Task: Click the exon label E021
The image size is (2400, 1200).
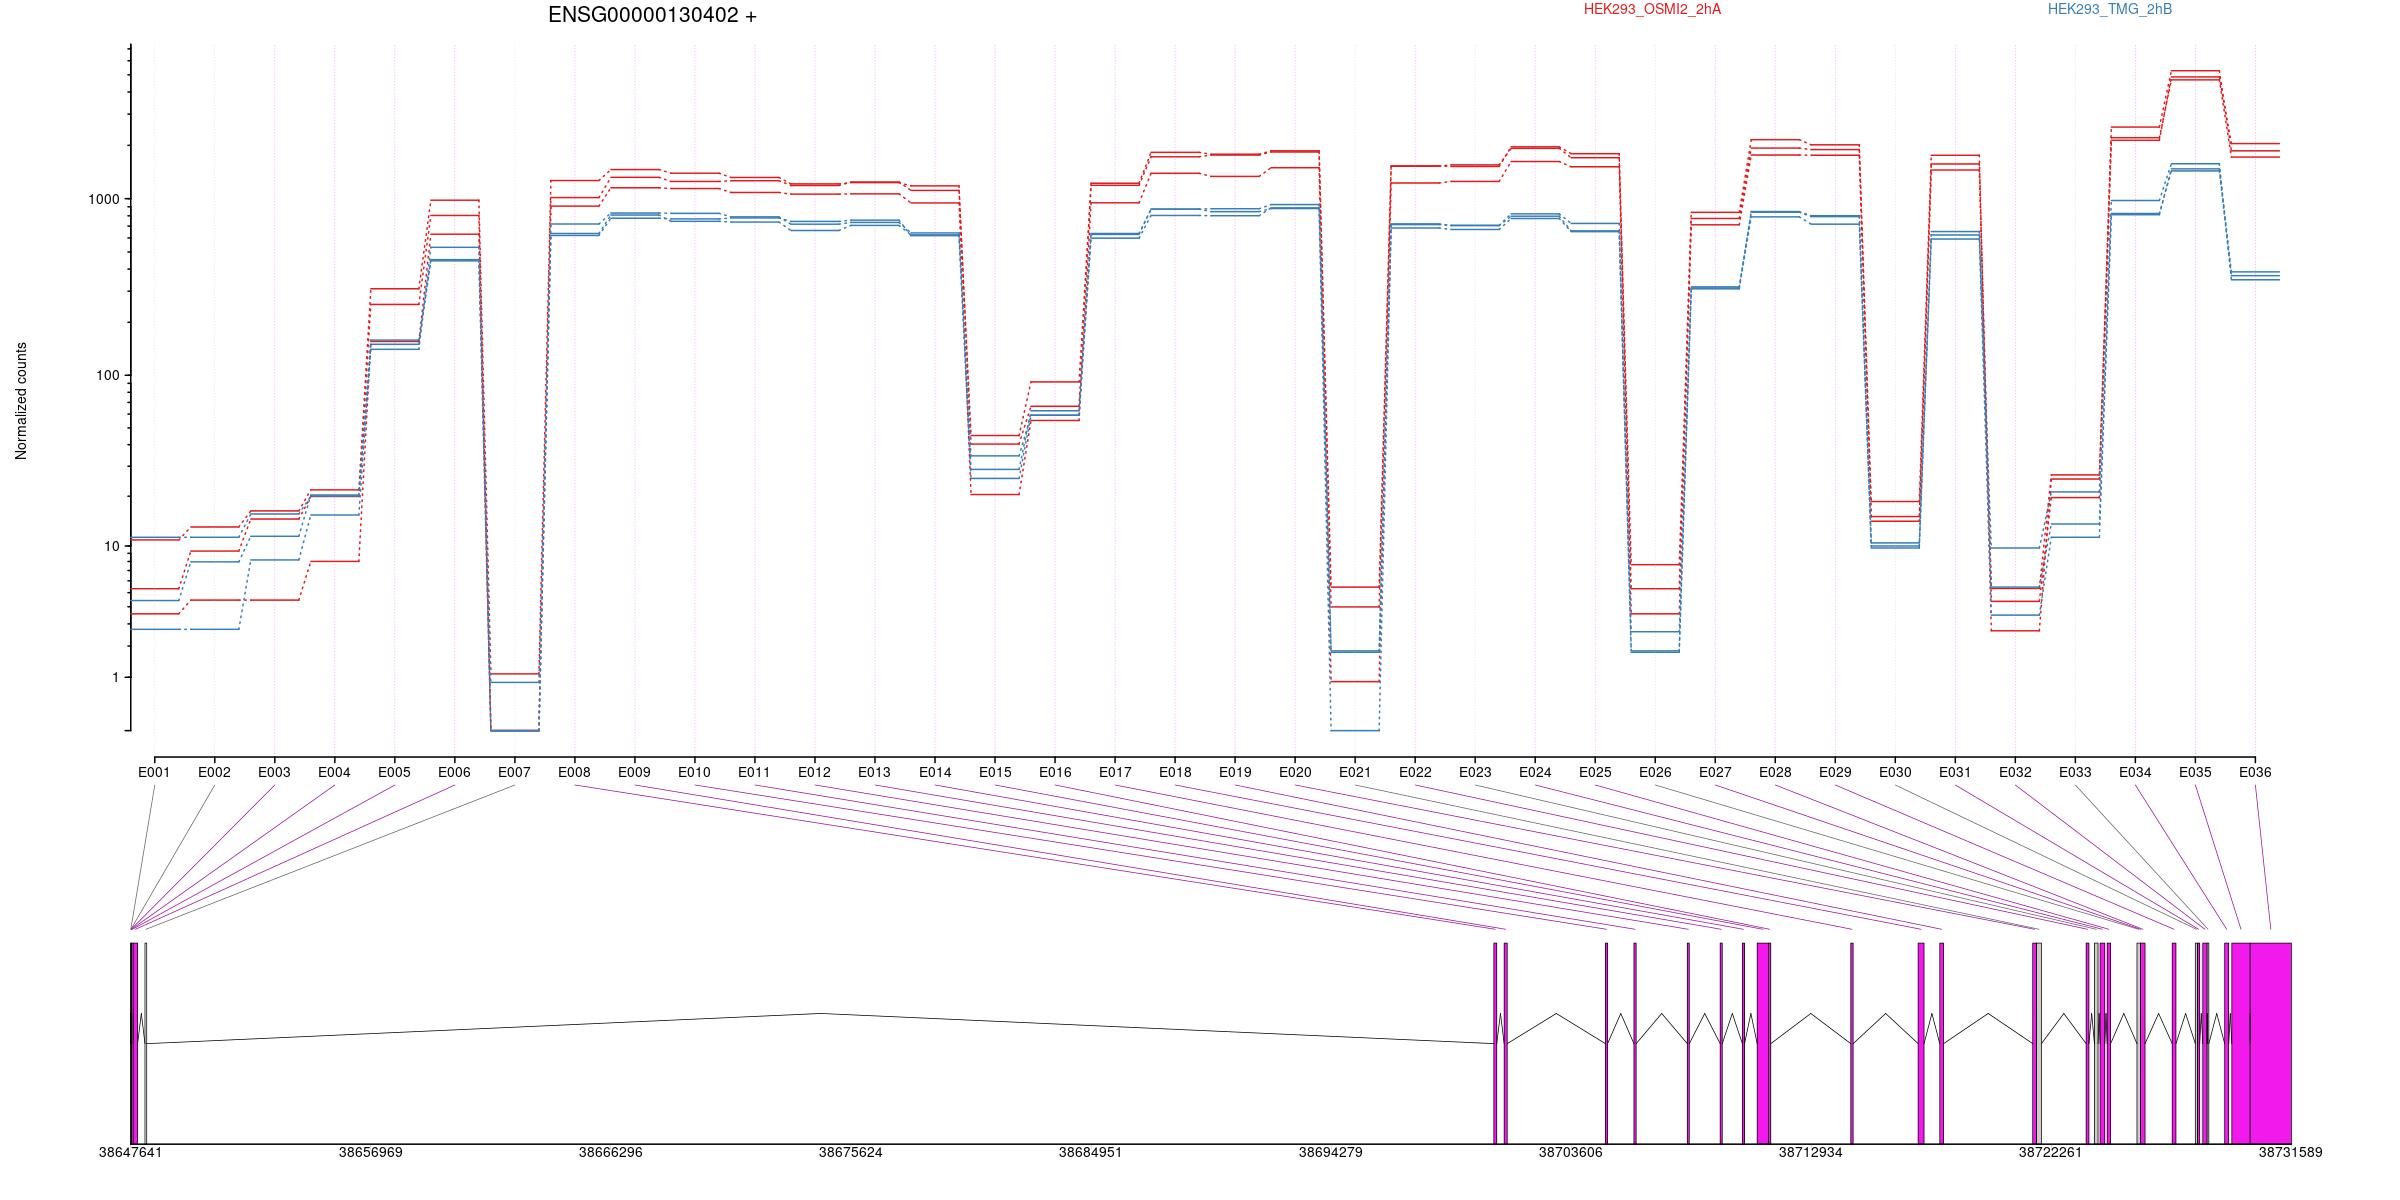Action: (1355, 772)
